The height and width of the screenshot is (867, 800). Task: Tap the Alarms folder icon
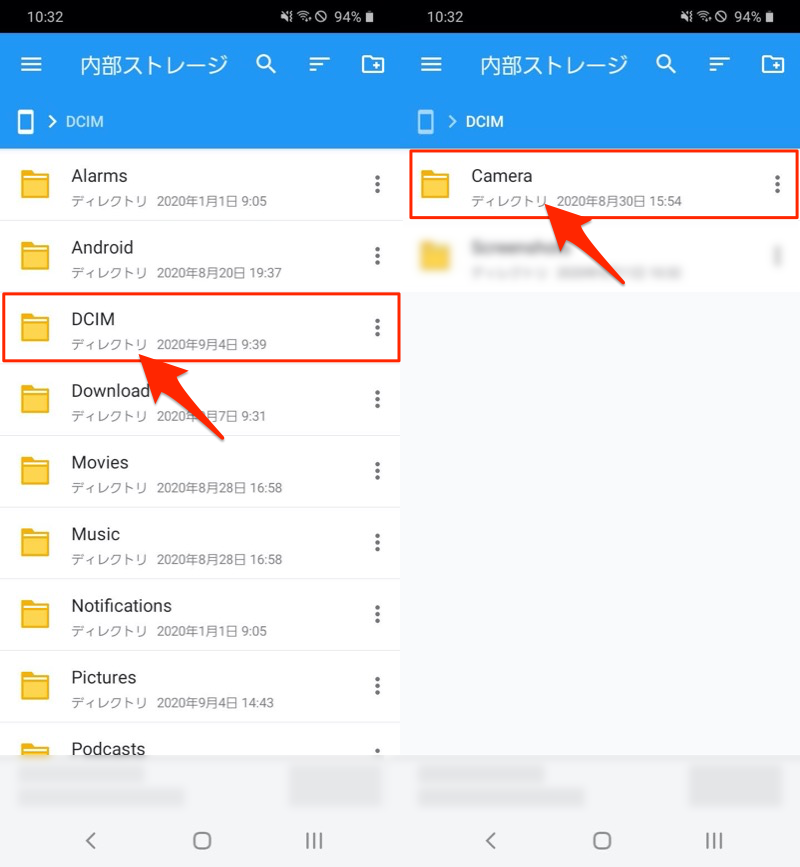(35, 185)
